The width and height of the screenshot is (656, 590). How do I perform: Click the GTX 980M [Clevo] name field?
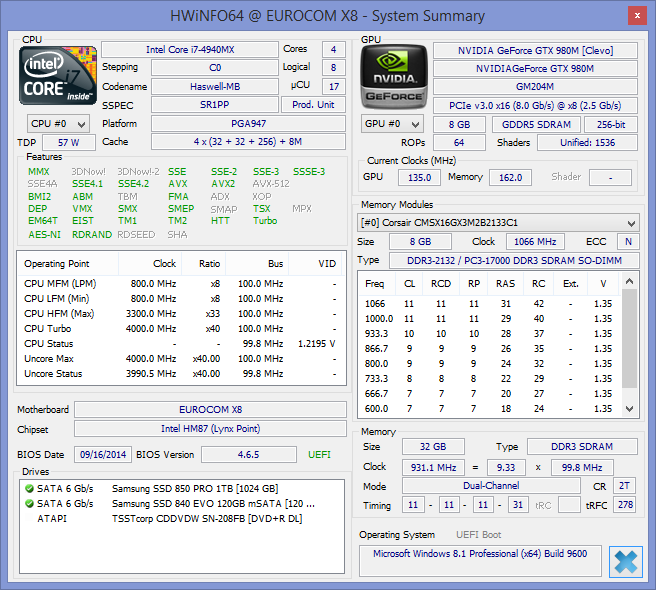[535, 50]
